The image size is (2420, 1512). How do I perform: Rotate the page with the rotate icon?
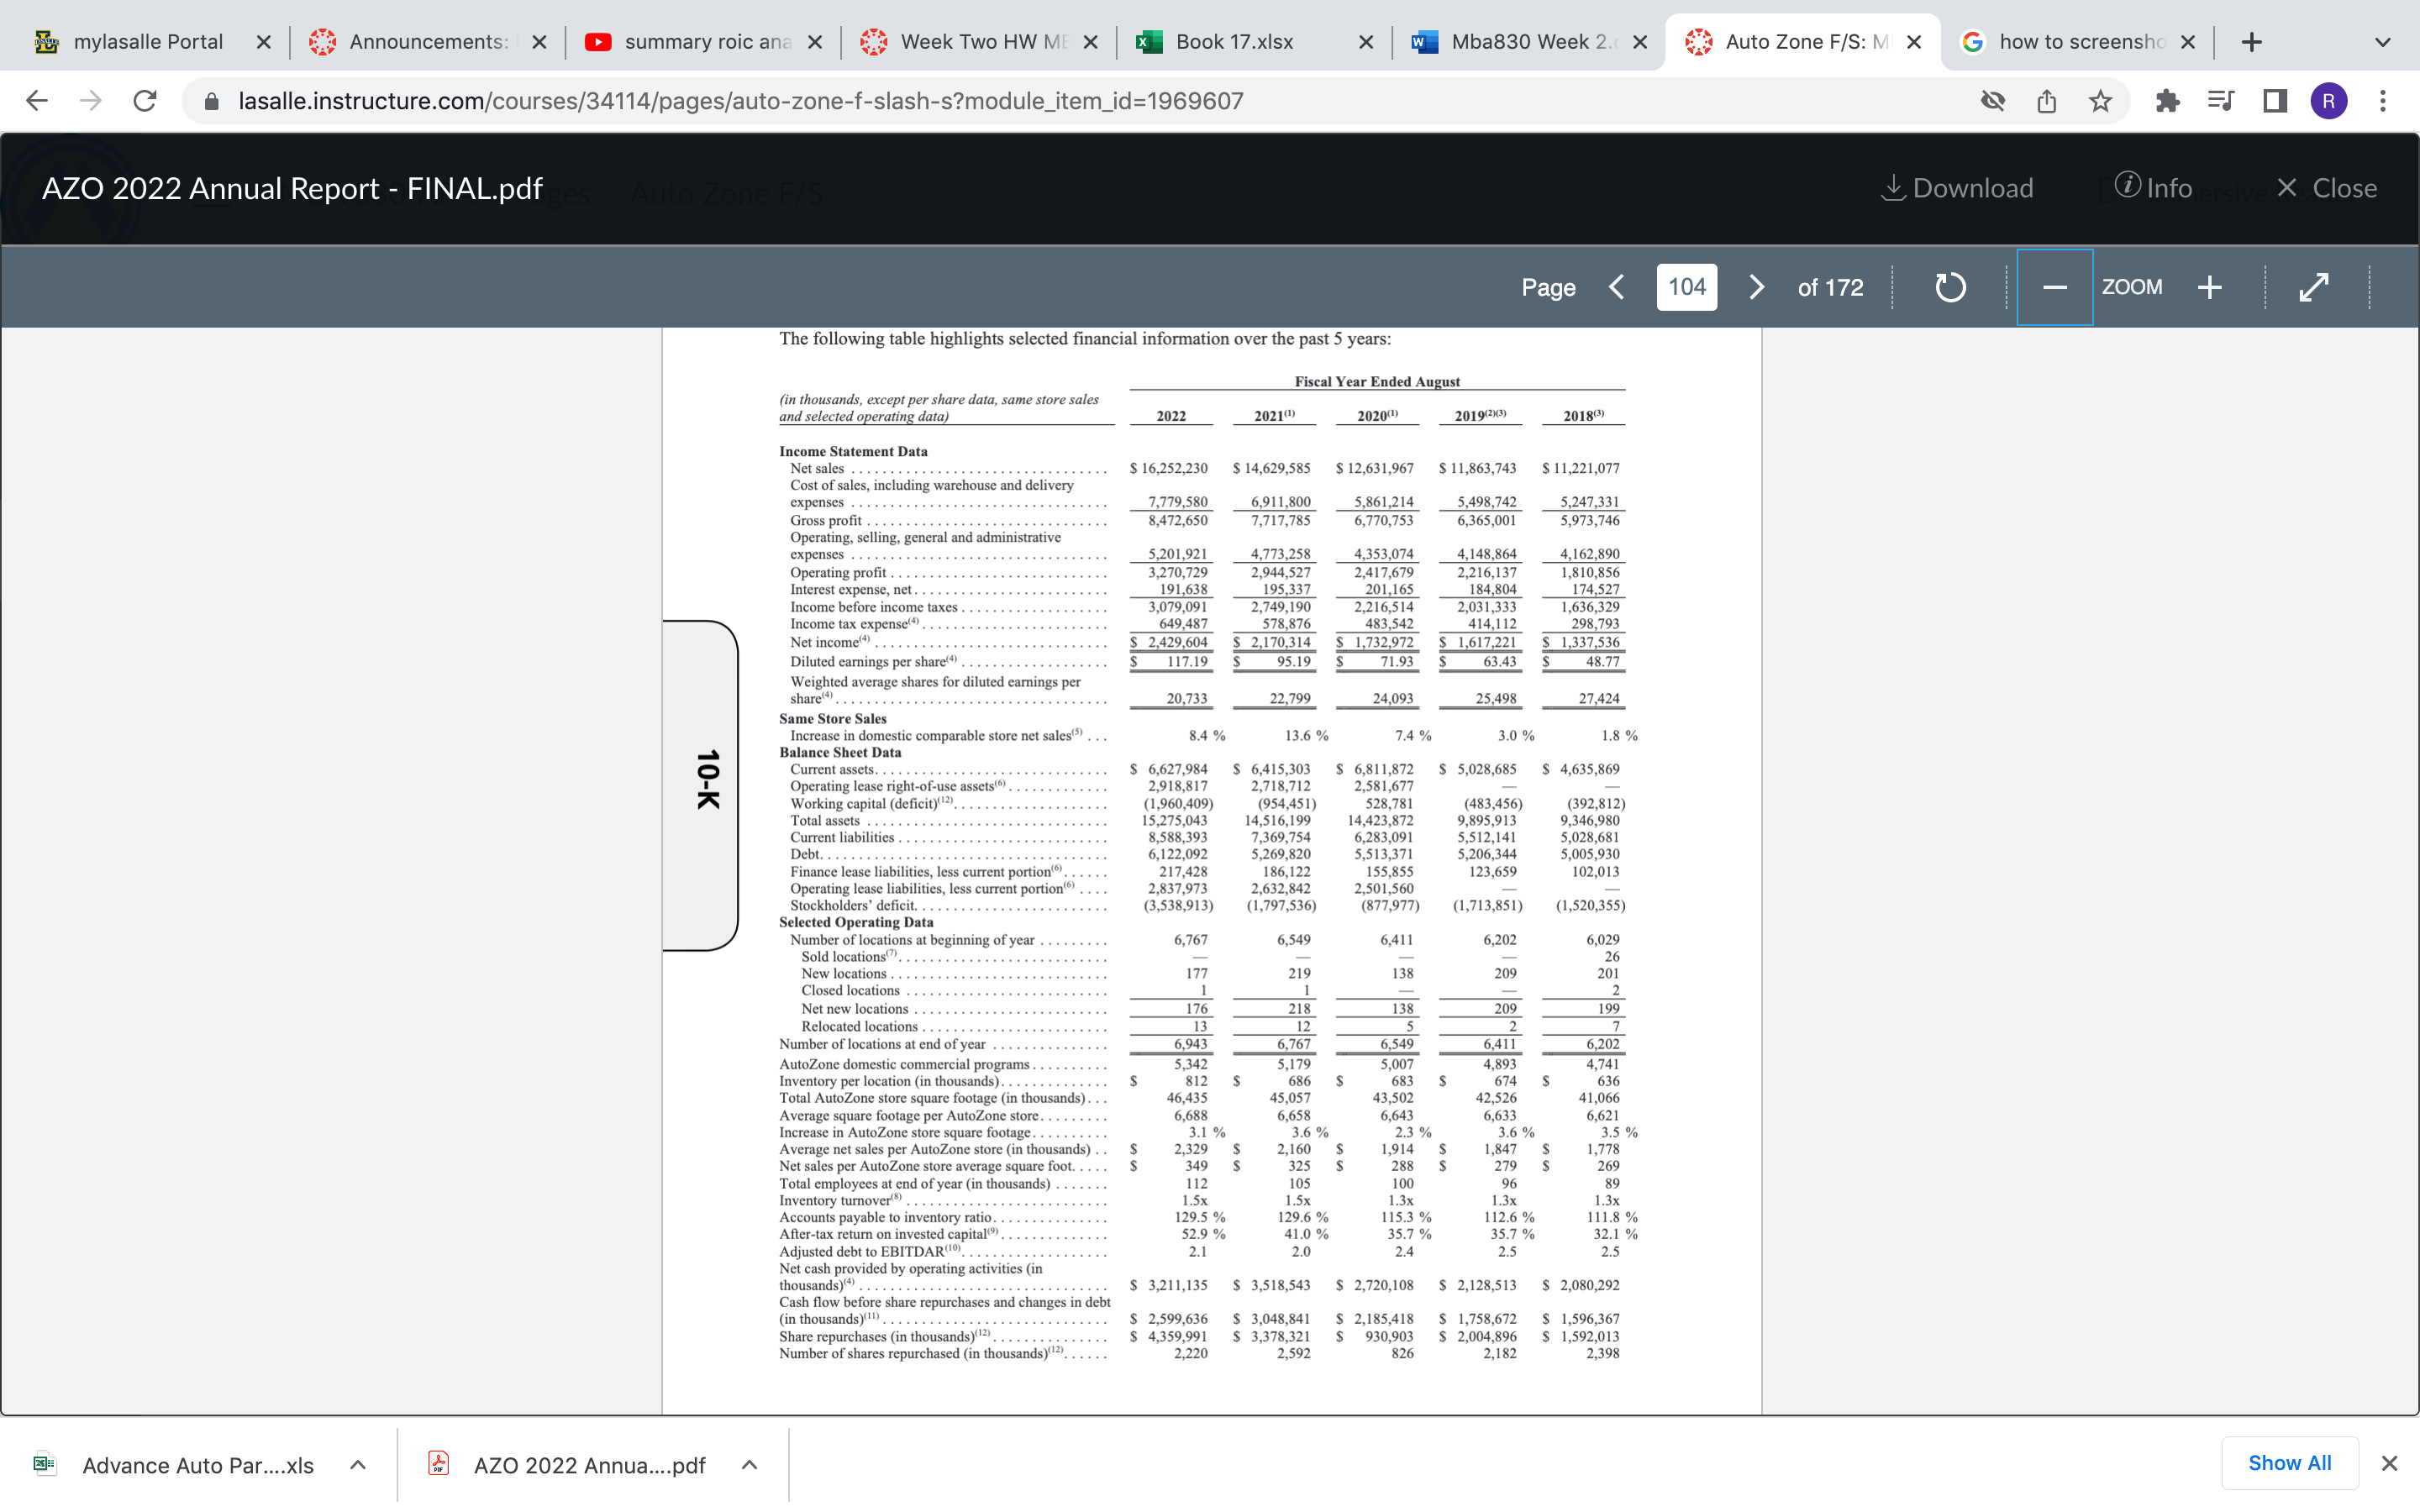(x=1948, y=287)
